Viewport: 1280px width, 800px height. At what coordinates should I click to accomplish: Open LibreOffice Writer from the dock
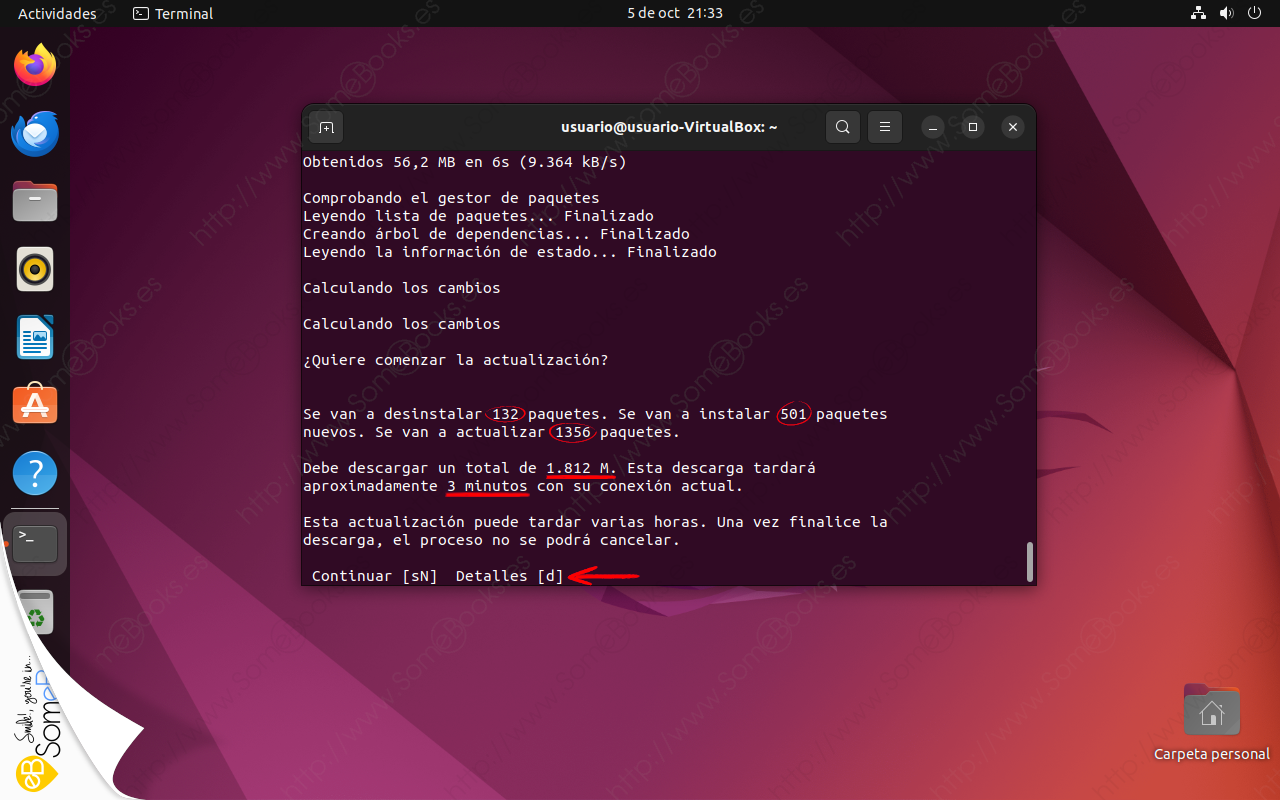pos(35,337)
